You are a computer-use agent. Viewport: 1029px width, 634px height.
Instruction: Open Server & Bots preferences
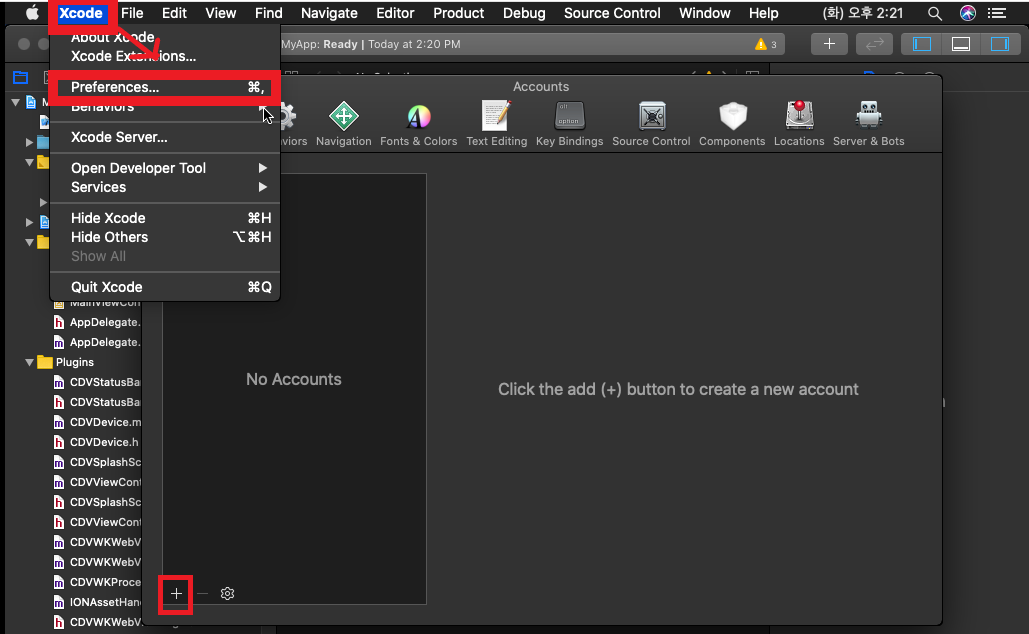[x=868, y=124]
